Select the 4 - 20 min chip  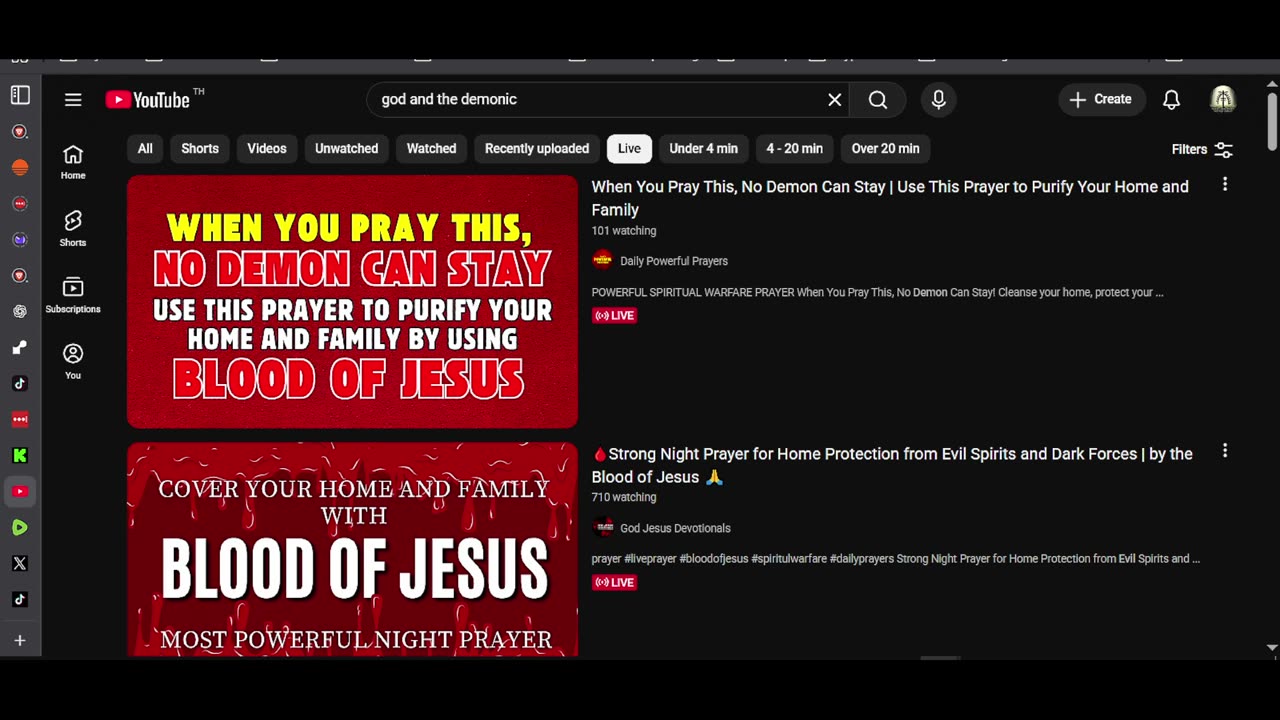tap(795, 148)
